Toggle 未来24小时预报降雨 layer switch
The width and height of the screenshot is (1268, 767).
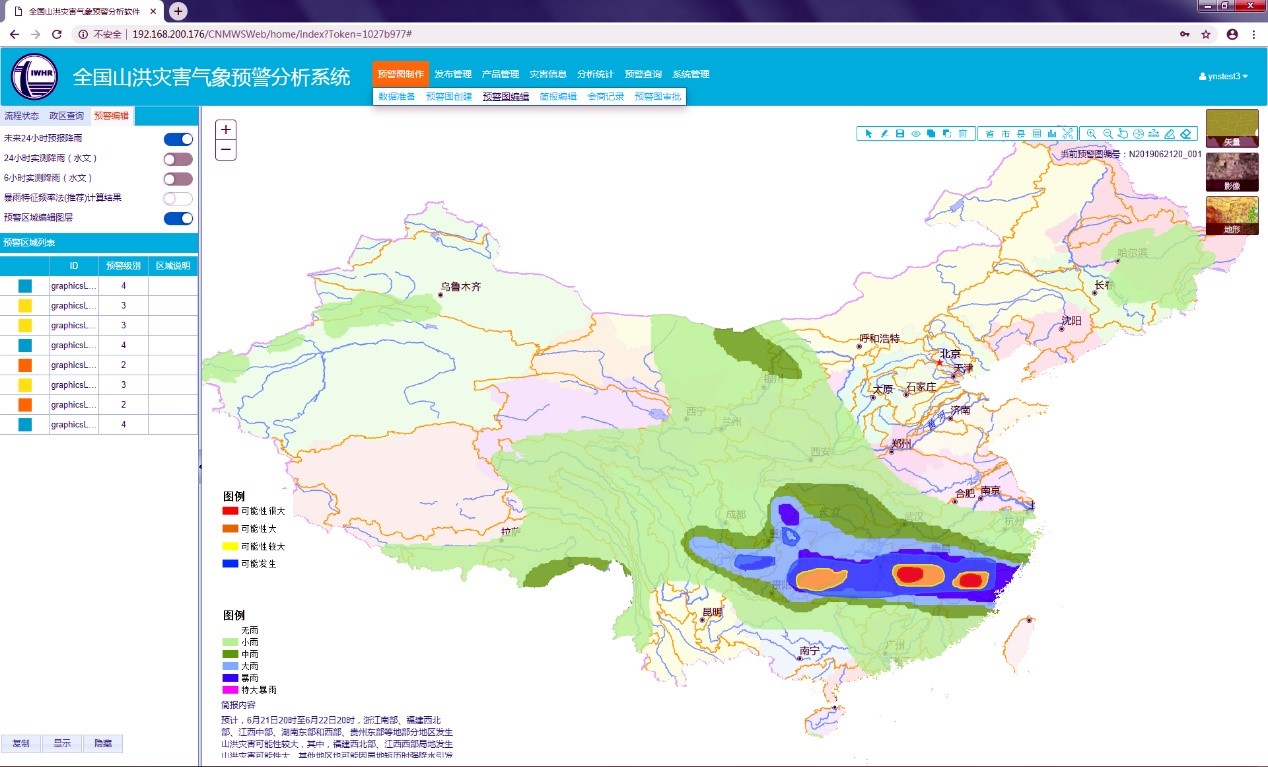178,139
